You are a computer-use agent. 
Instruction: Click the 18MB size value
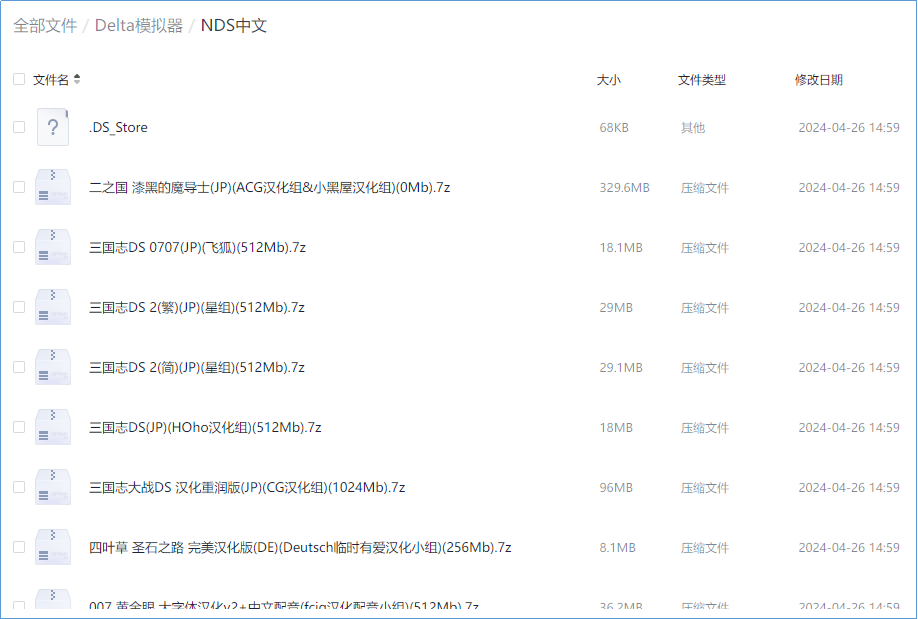tap(616, 428)
